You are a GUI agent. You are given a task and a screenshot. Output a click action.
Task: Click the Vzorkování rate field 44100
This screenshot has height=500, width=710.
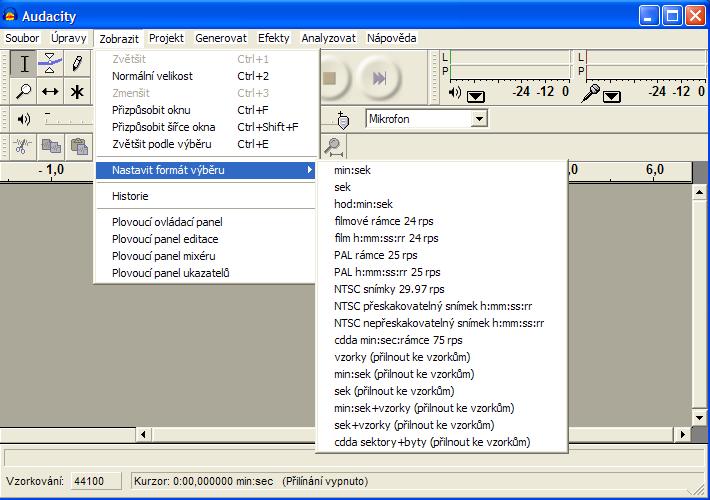coord(91,482)
